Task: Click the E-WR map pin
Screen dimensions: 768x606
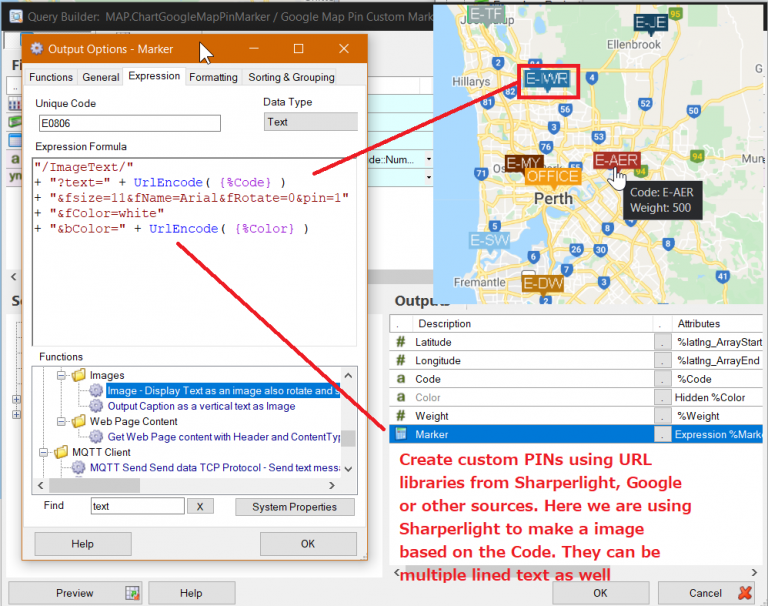Action: coord(547,80)
